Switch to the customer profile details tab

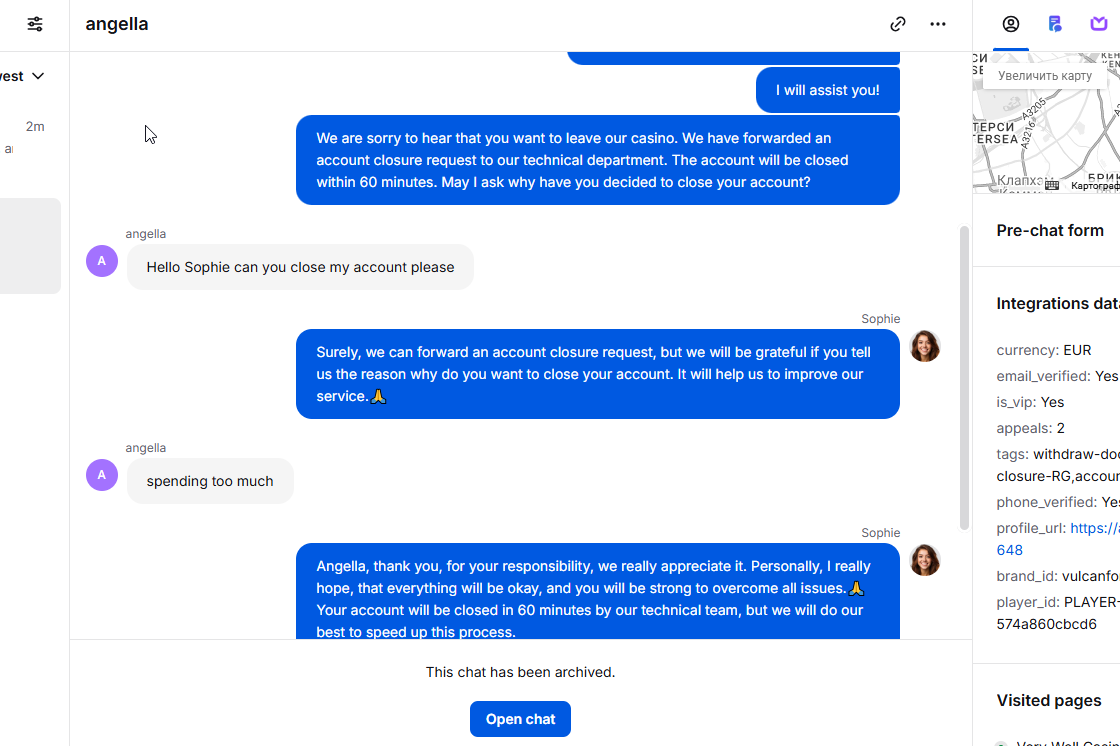[x=1011, y=24]
